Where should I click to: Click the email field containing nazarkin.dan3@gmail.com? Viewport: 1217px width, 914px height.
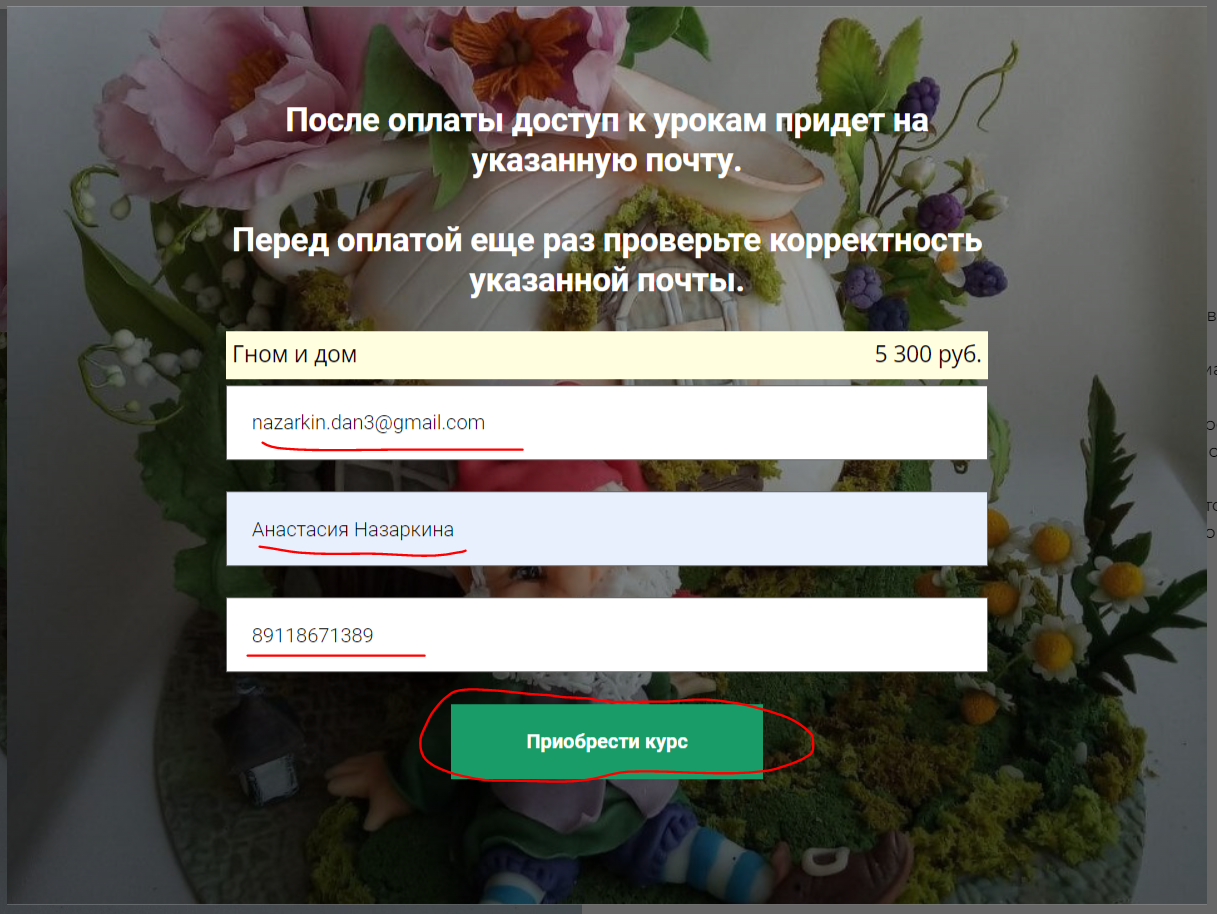click(x=607, y=423)
